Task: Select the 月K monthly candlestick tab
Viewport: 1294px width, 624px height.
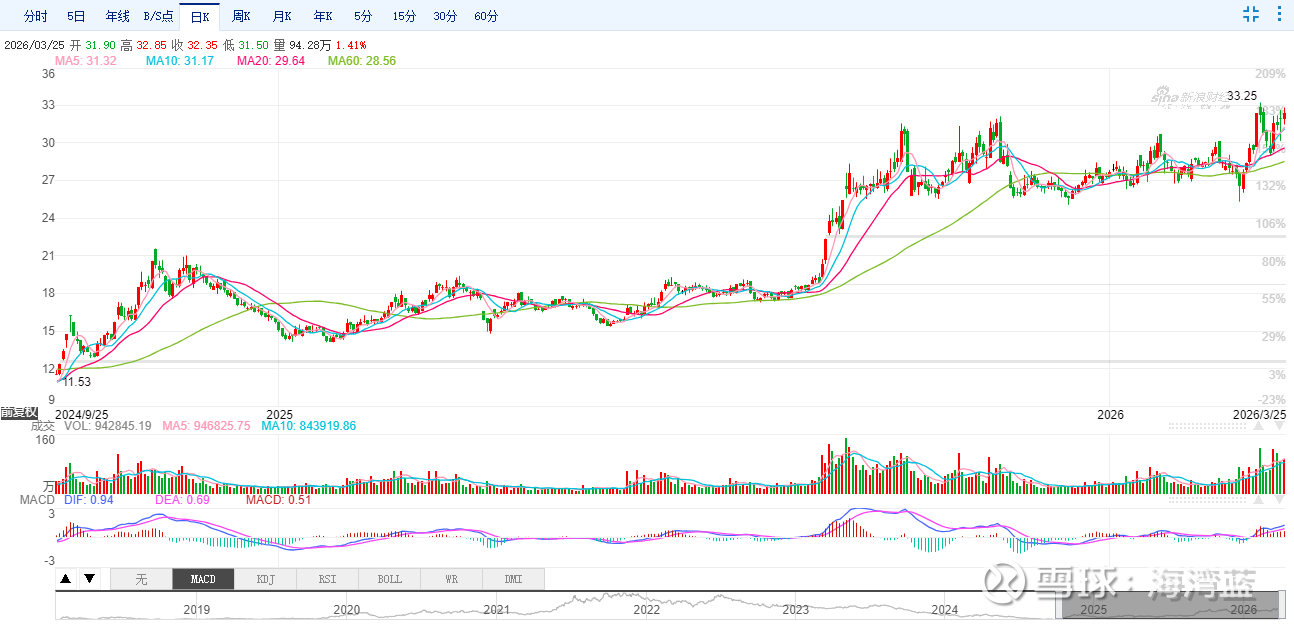Action: (x=282, y=16)
